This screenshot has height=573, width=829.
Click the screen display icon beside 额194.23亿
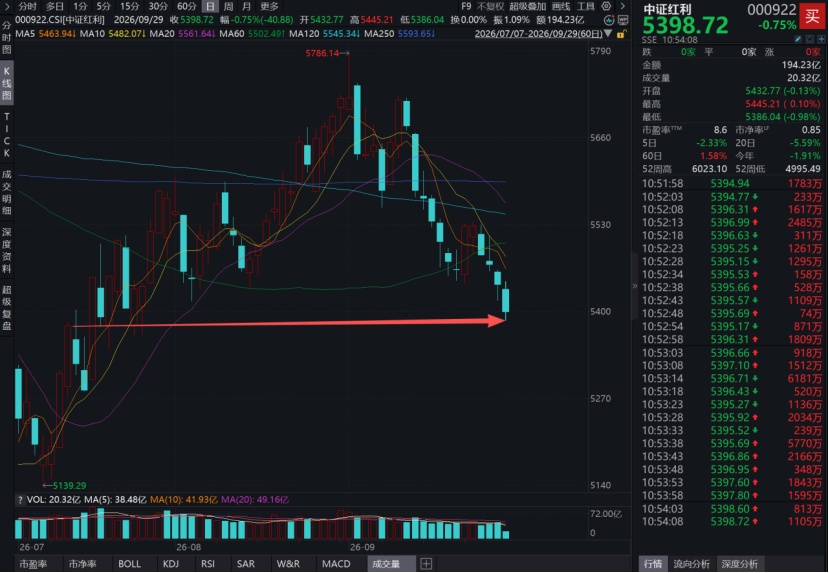click(623, 20)
